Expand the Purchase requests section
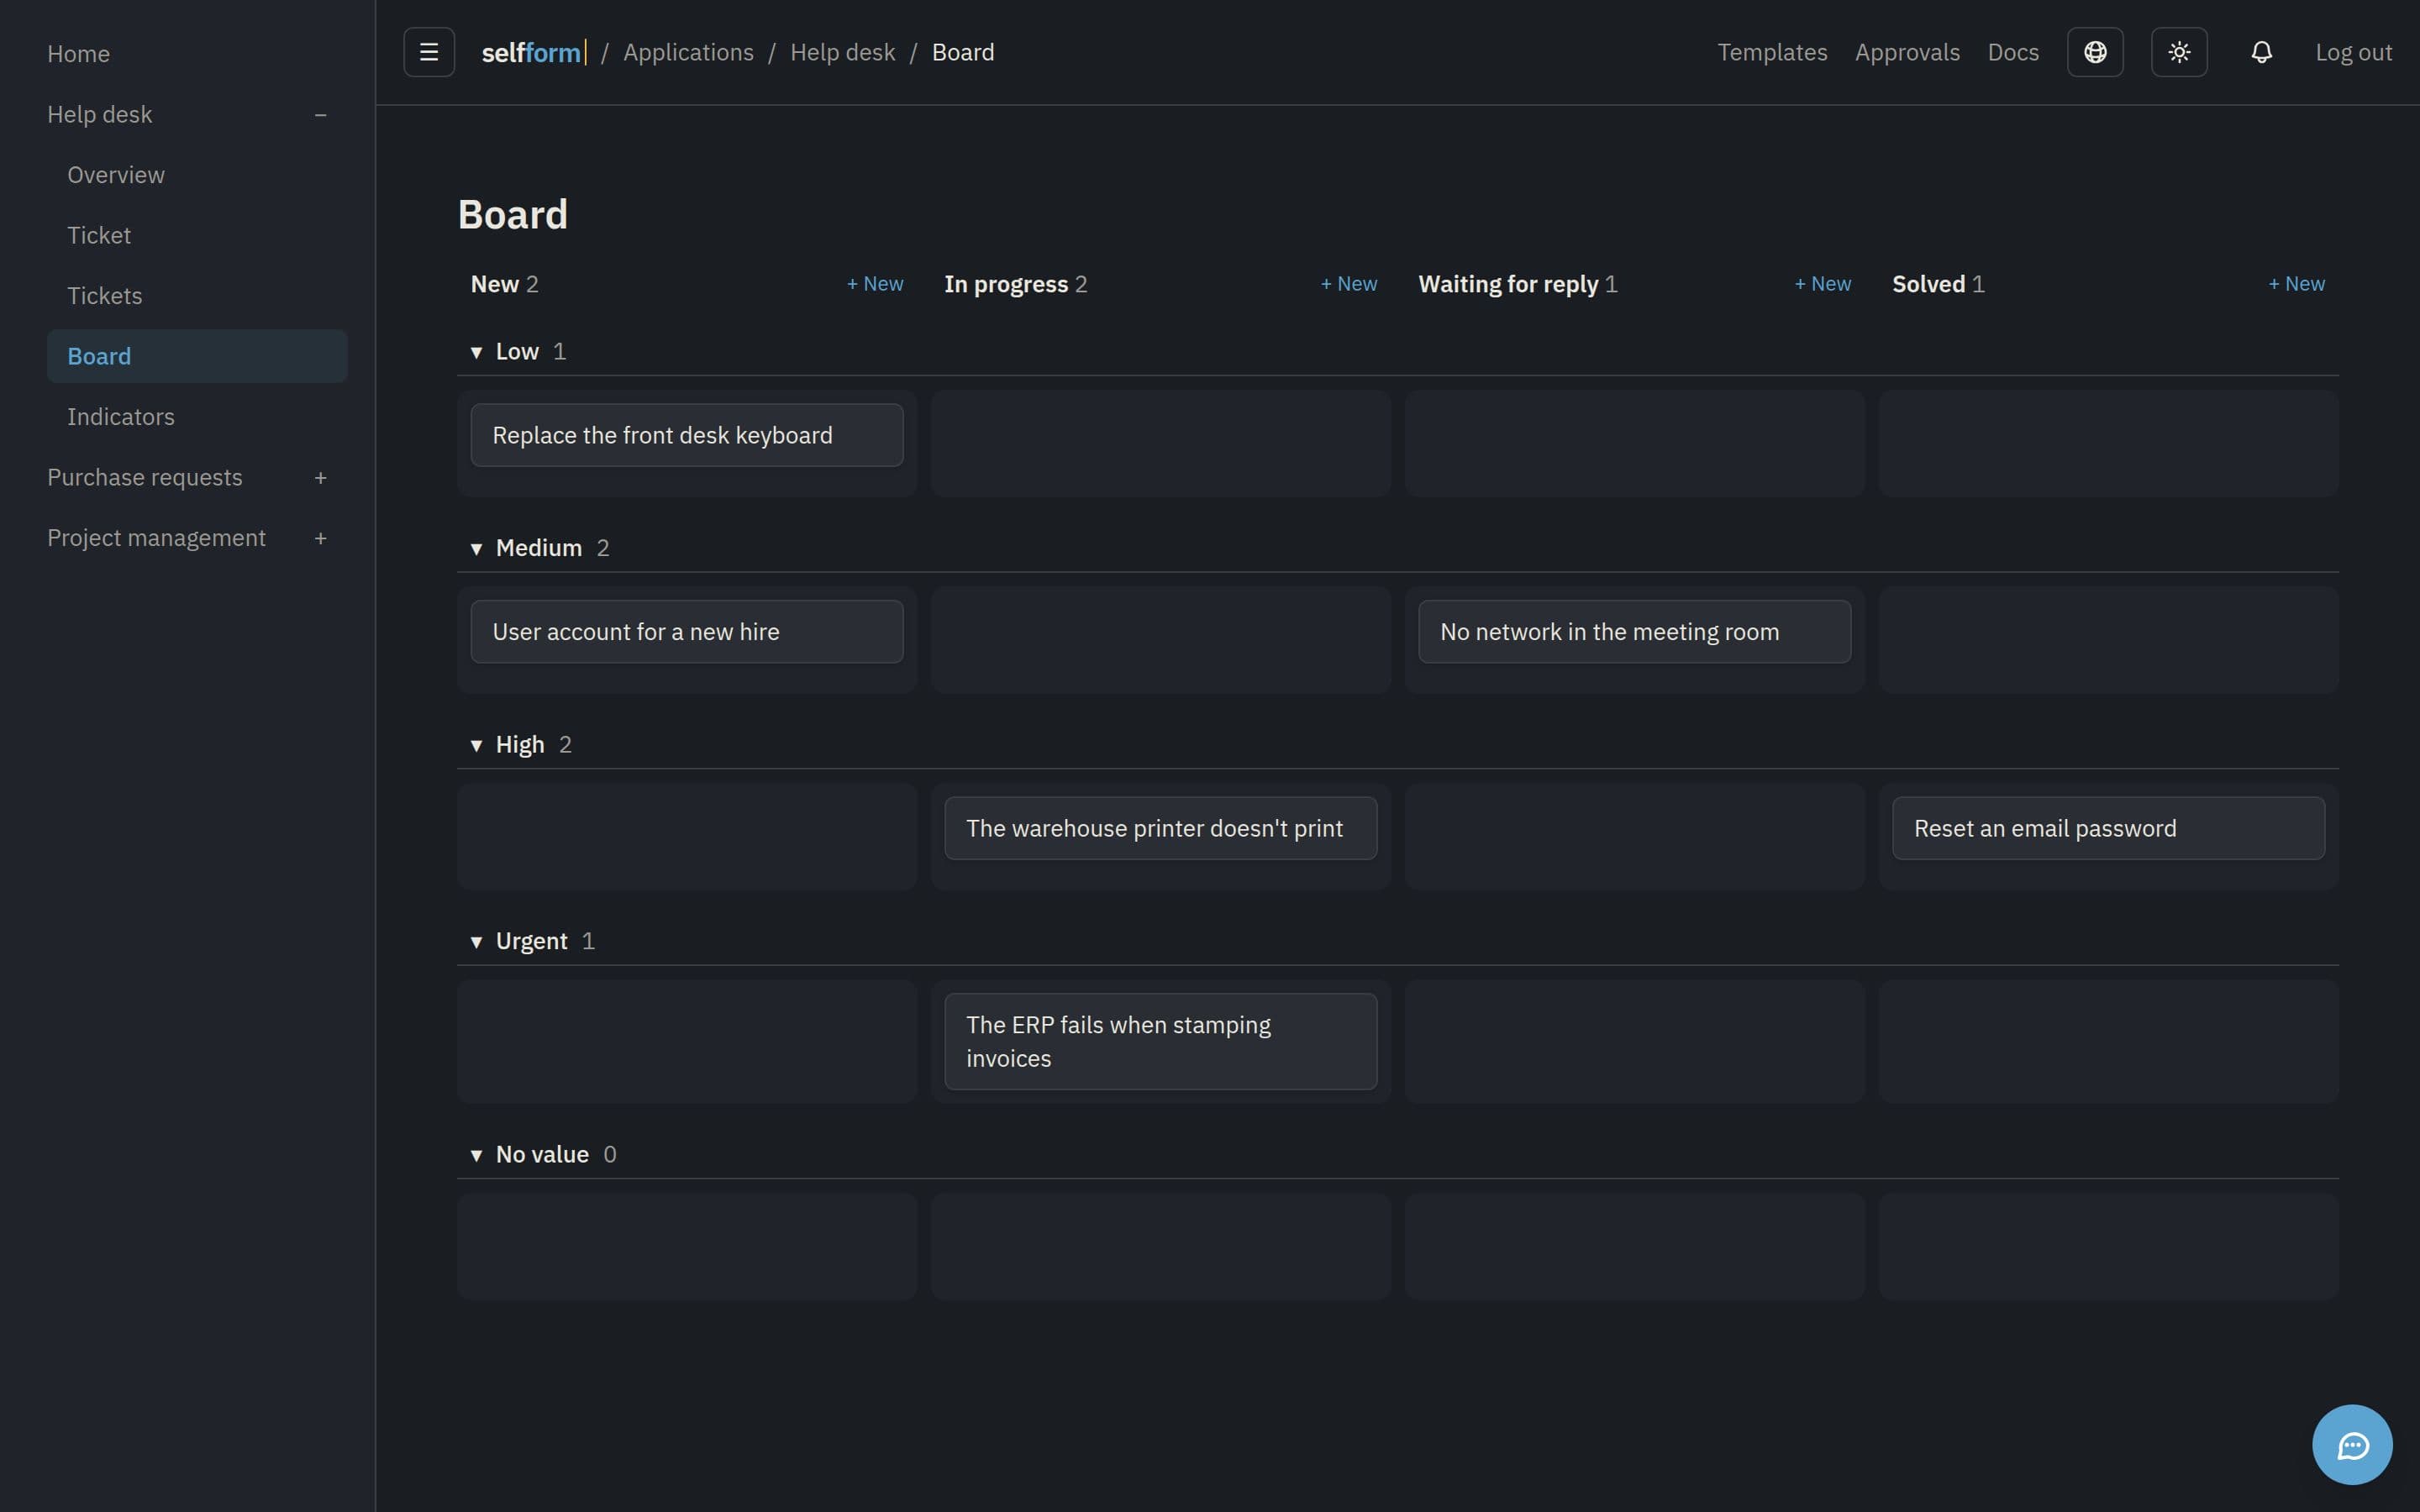The width and height of the screenshot is (2420, 1512). tap(321, 478)
